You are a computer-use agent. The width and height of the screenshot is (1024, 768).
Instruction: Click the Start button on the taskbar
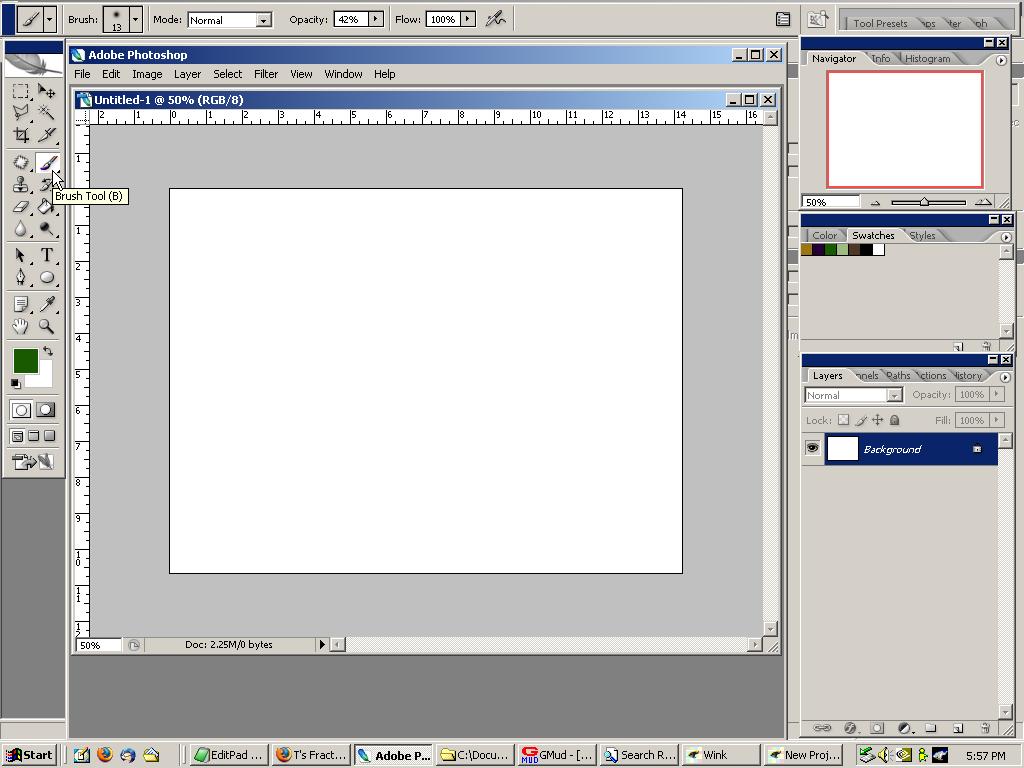[27, 754]
